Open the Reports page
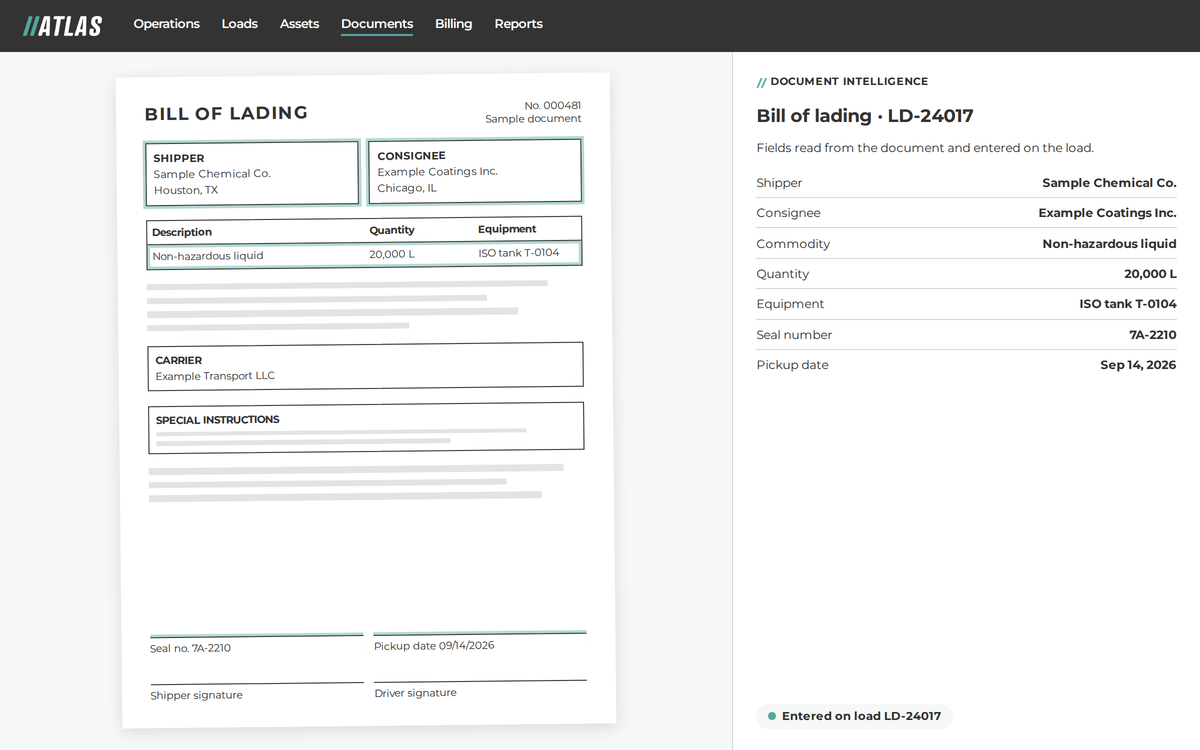 [x=518, y=24]
